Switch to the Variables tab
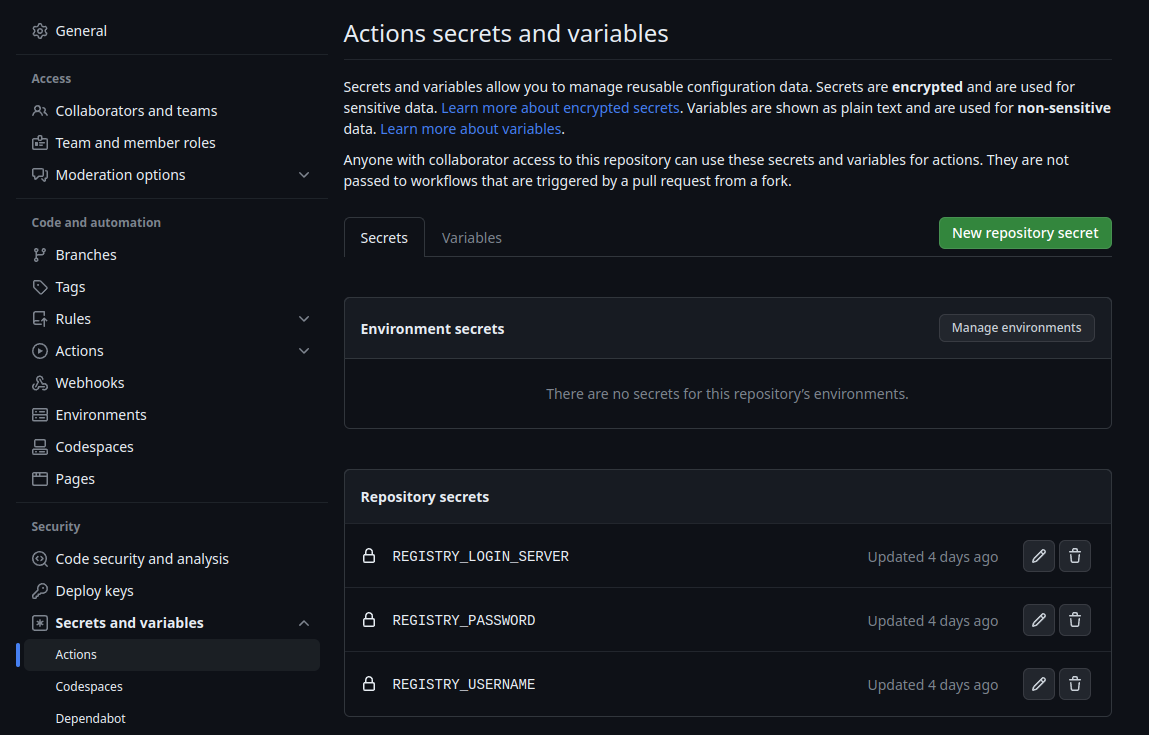Viewport: 1149px width, 735px height. [x=471, y=238]
